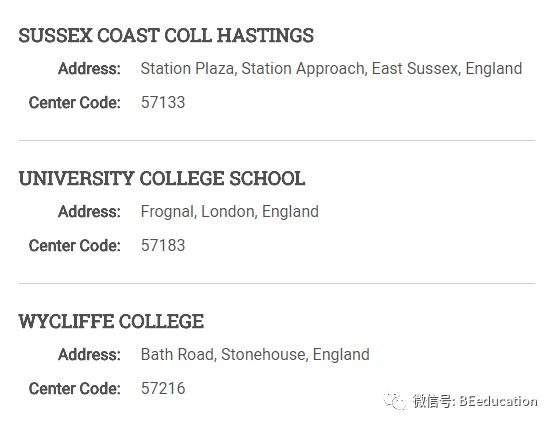Screen dimensions: 555x426
Task: Click divider line below Sussex Coast entry
Action: coord(277,140)
